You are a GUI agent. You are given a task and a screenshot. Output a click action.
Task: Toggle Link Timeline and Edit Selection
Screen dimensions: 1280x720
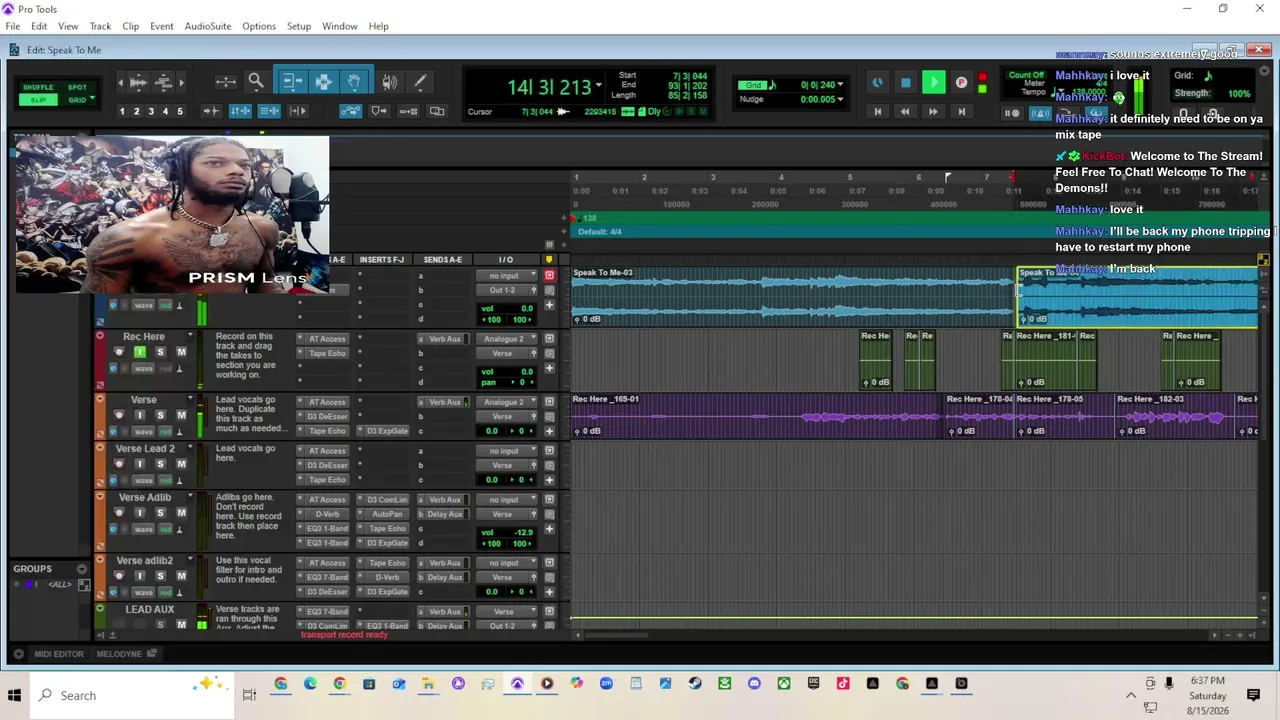240,111
